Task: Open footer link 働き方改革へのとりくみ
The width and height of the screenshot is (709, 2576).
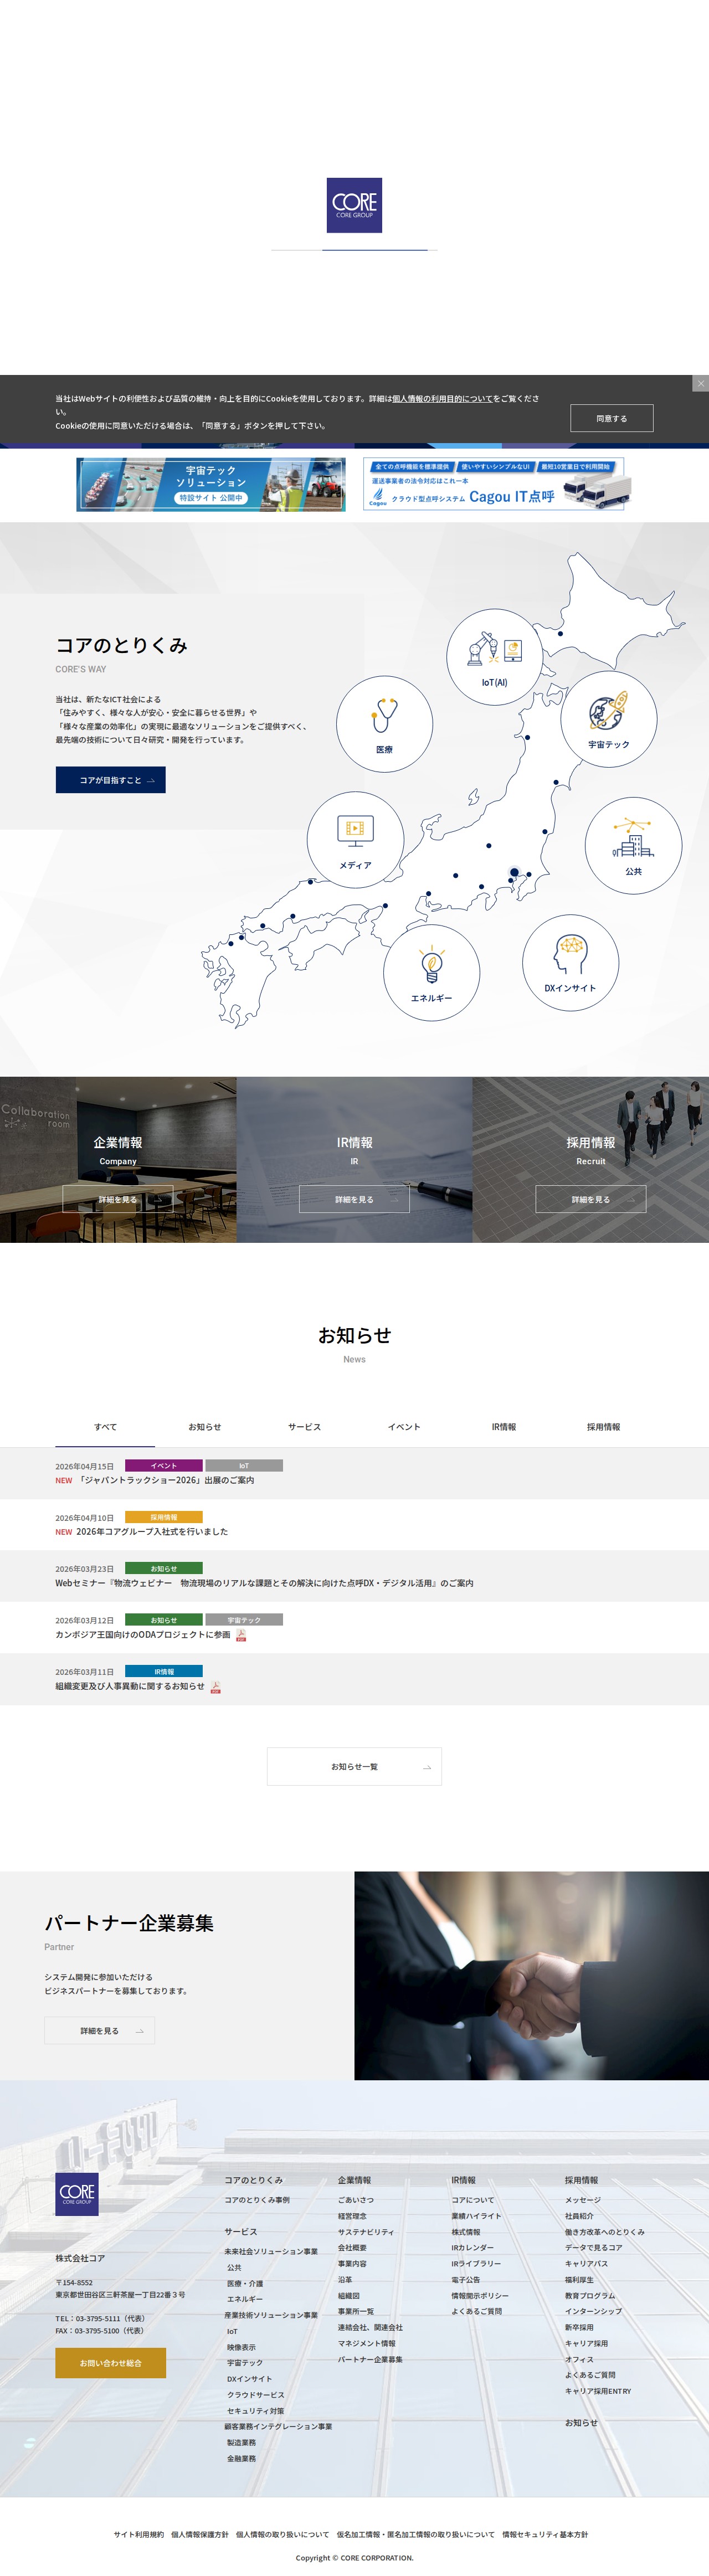Action: [x=605, y=2232]
